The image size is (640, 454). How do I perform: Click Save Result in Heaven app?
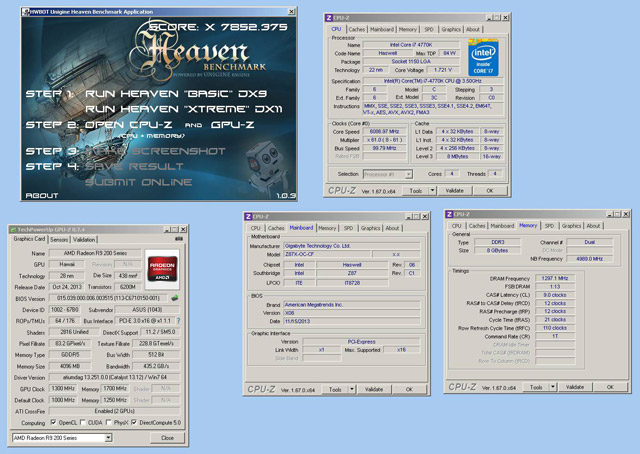pos(134,167)
